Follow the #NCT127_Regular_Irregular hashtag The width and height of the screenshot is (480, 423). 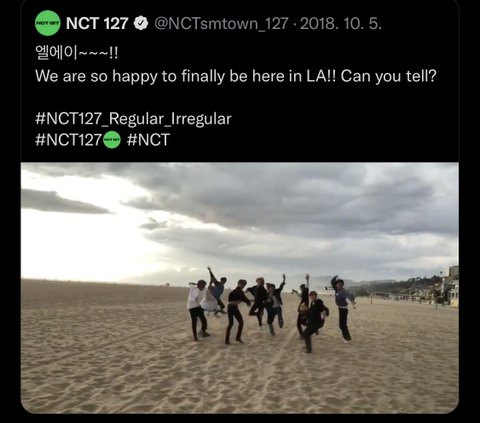point(133,119)
